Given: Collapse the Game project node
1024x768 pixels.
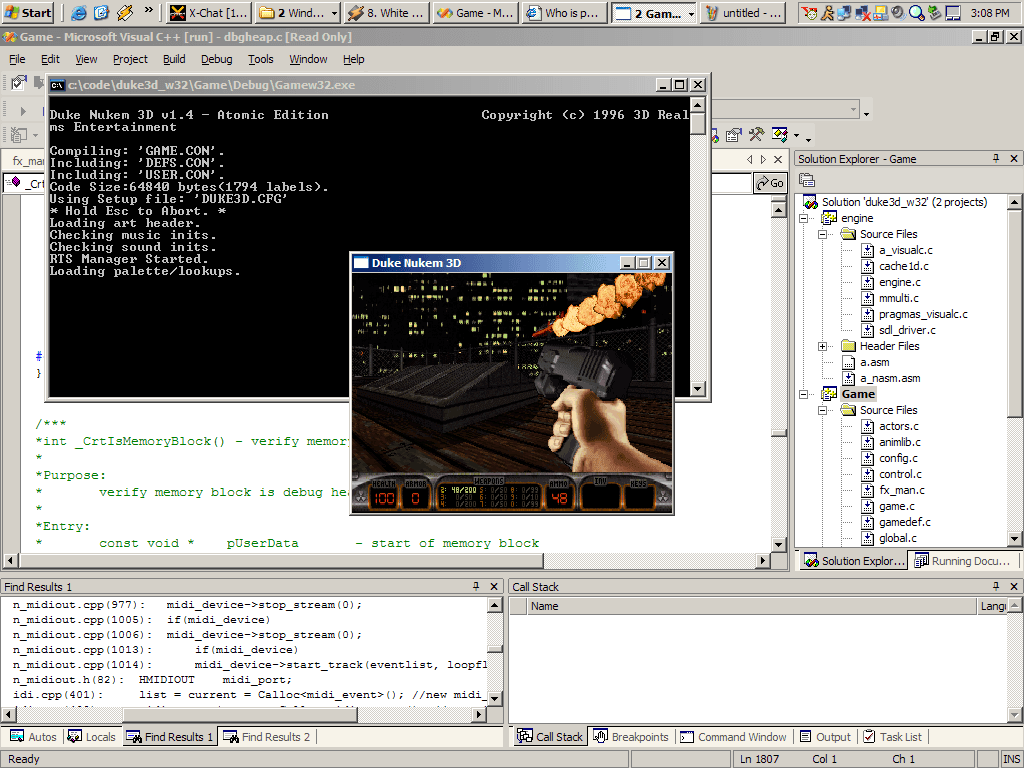Looking at the screenshot, I should coord(804,394).
